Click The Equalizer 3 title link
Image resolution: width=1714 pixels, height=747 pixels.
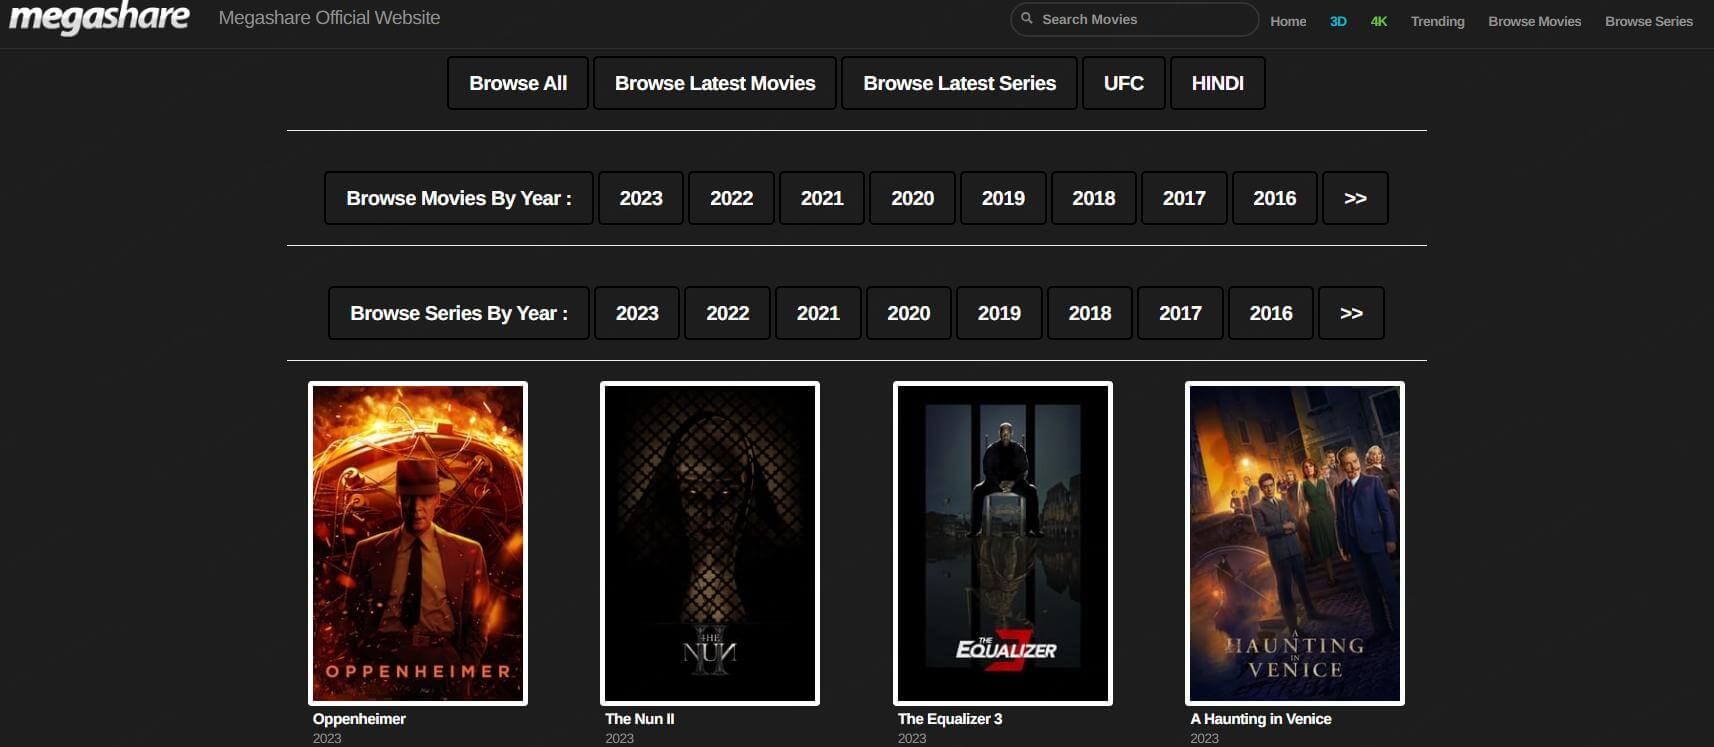(x=950, y=719)
